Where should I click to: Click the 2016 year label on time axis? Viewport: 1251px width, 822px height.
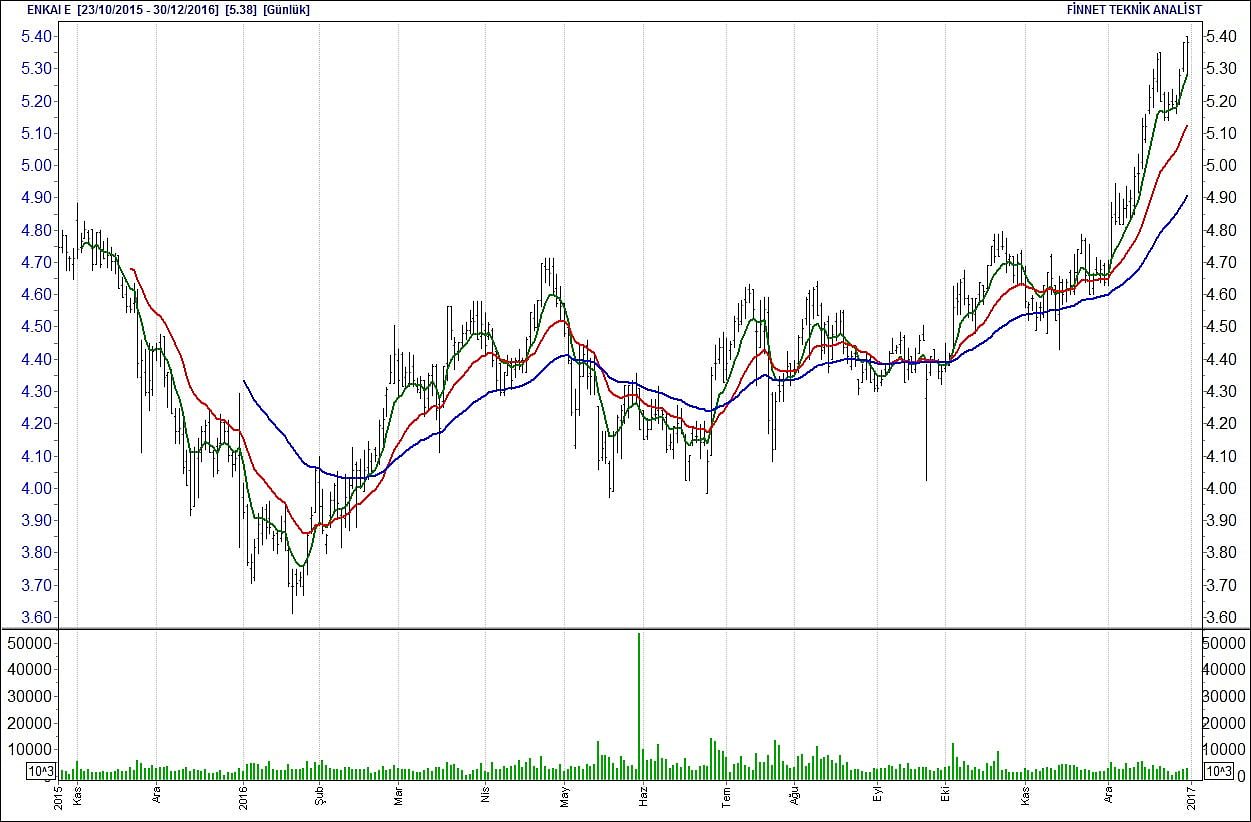(244, 798)
